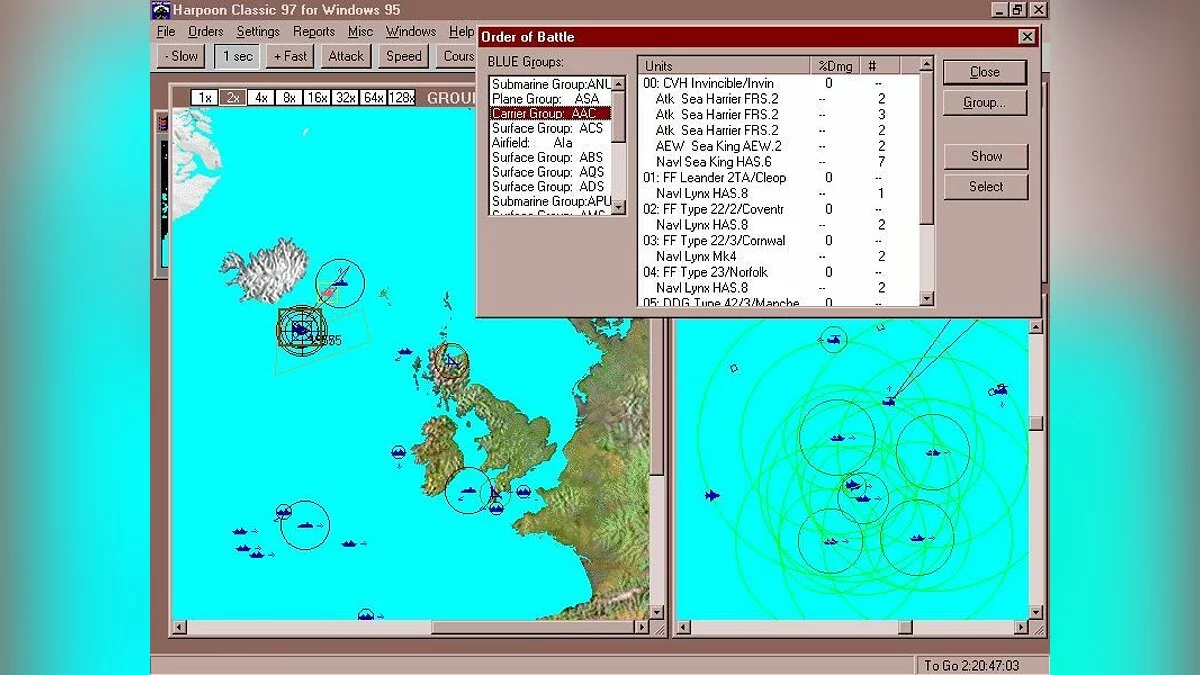Click the left map's scroll-left arrow
Image resolution: width=1200 pixels, height=675 pixels.
point(180,628)
